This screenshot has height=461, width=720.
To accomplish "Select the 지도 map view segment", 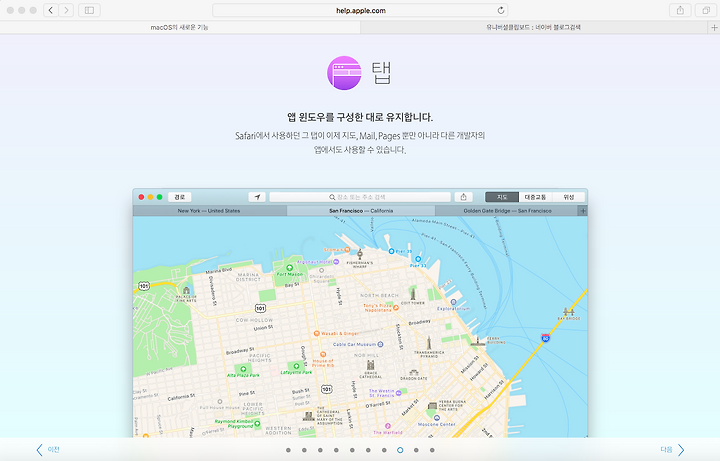I will [x=502, y=197].
